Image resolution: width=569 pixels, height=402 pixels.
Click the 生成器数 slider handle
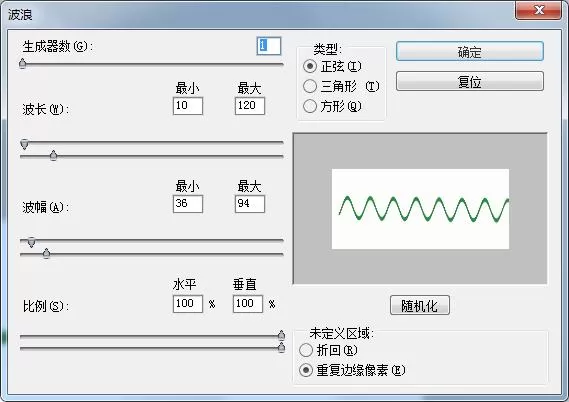[22, 63]
